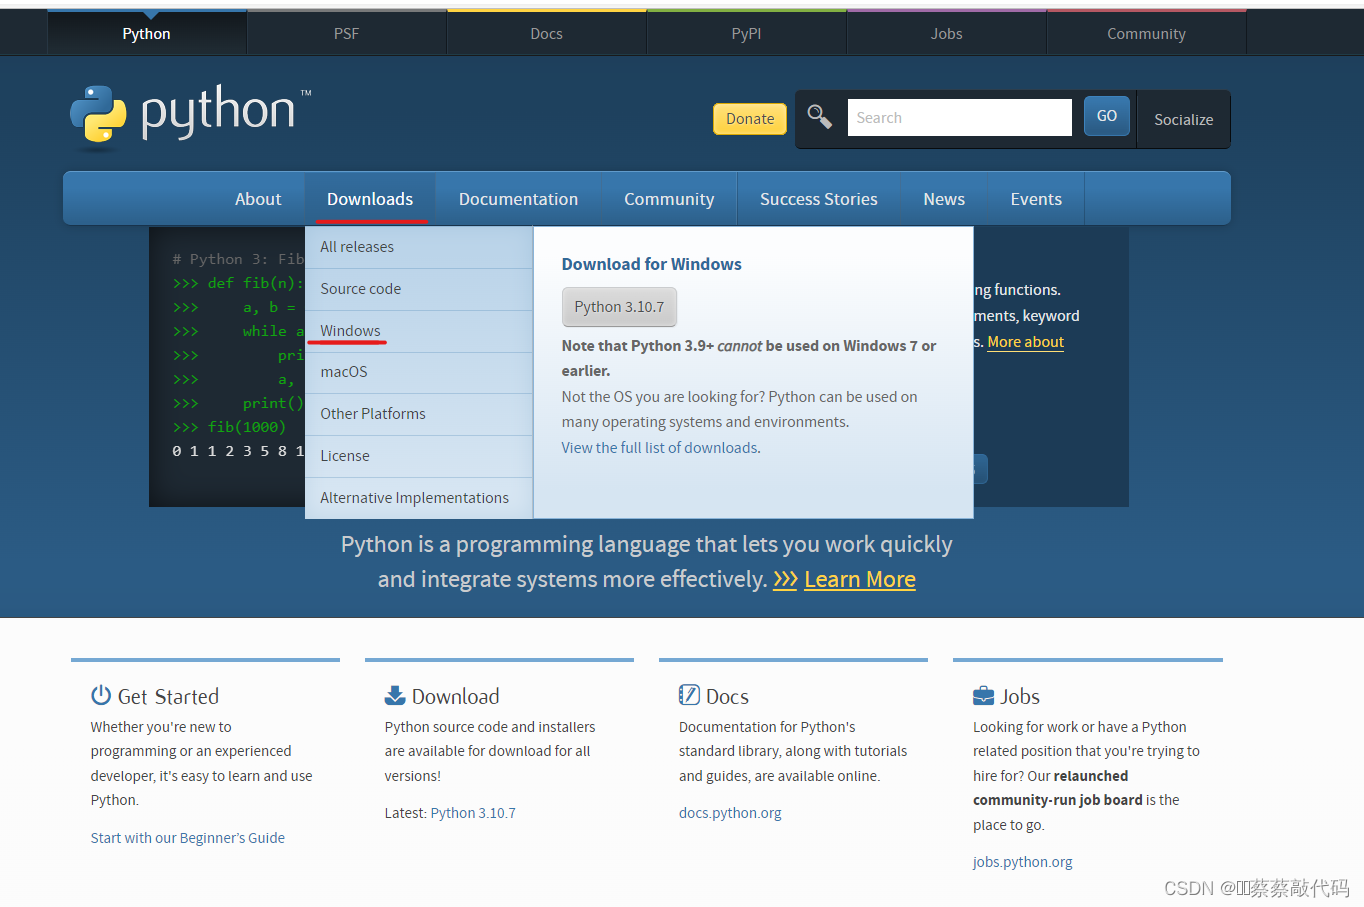Open the News navigation menu

pos(944,199)
